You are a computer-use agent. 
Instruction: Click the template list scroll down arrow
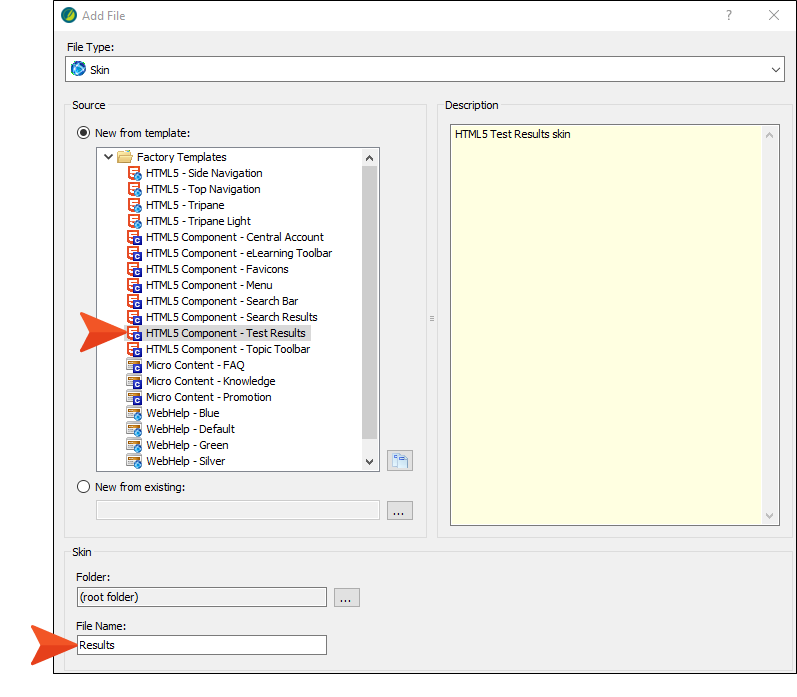point(370,462)
